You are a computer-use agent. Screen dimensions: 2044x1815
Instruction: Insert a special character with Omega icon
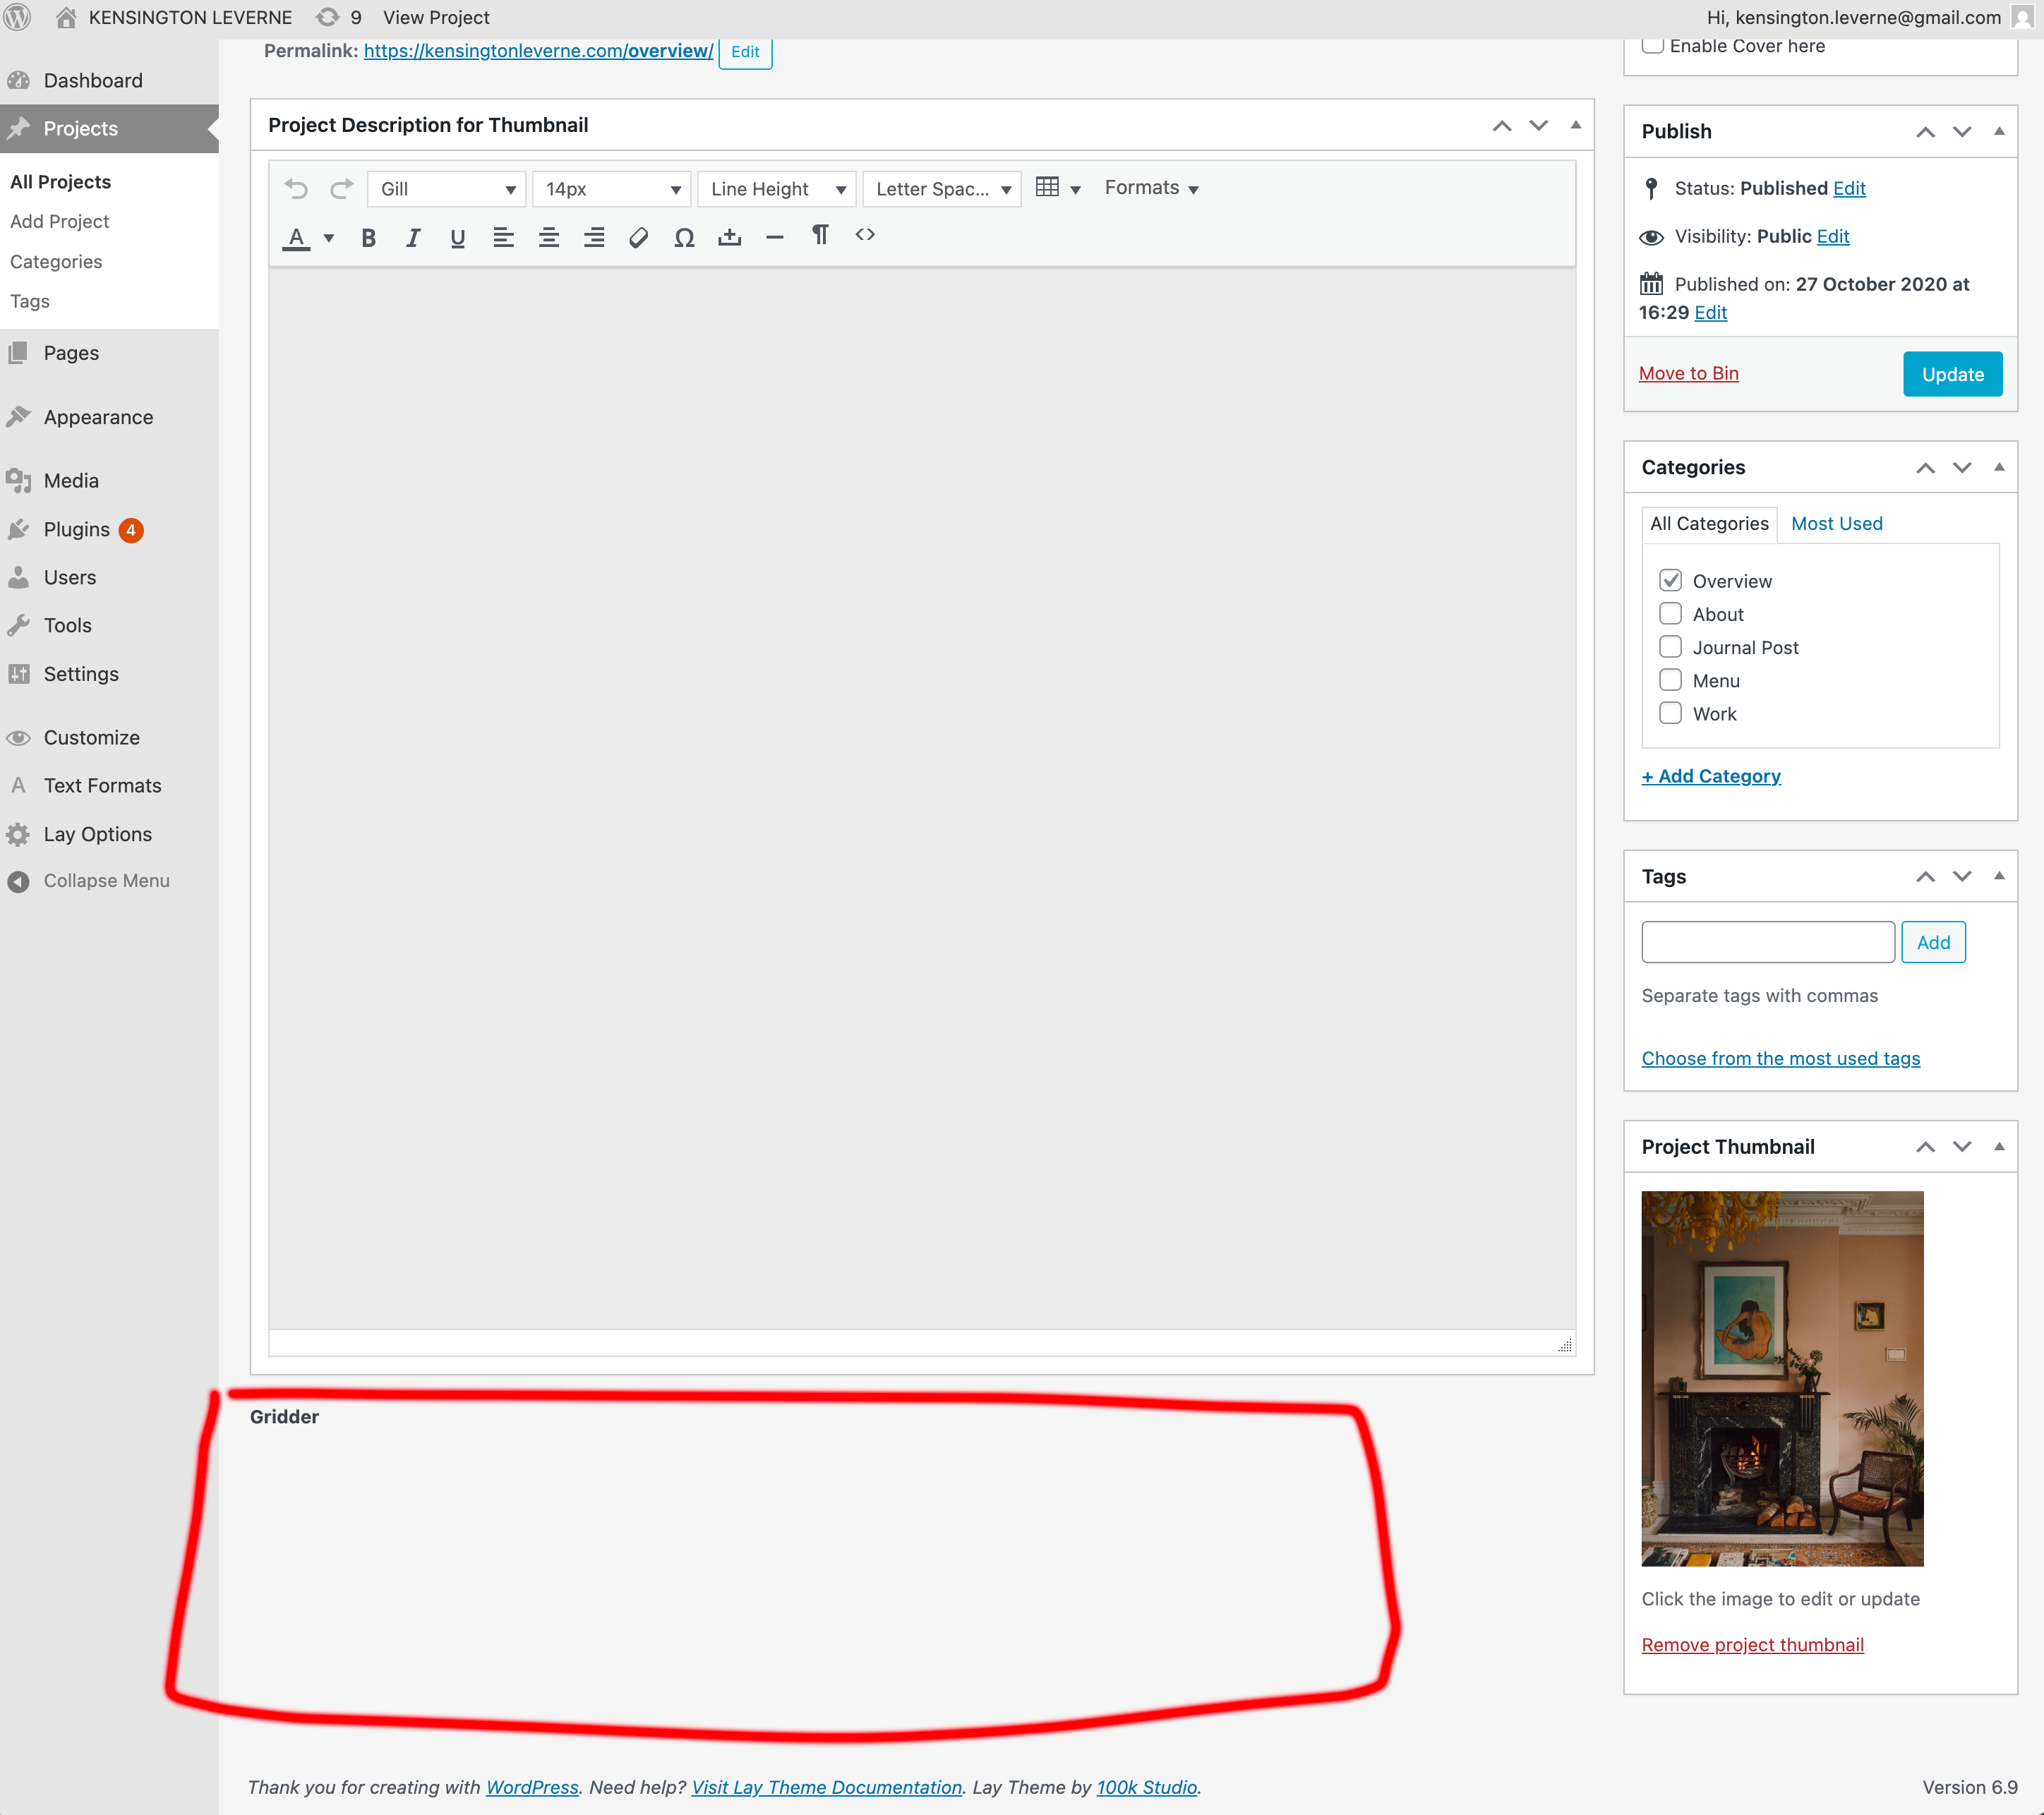684,237
